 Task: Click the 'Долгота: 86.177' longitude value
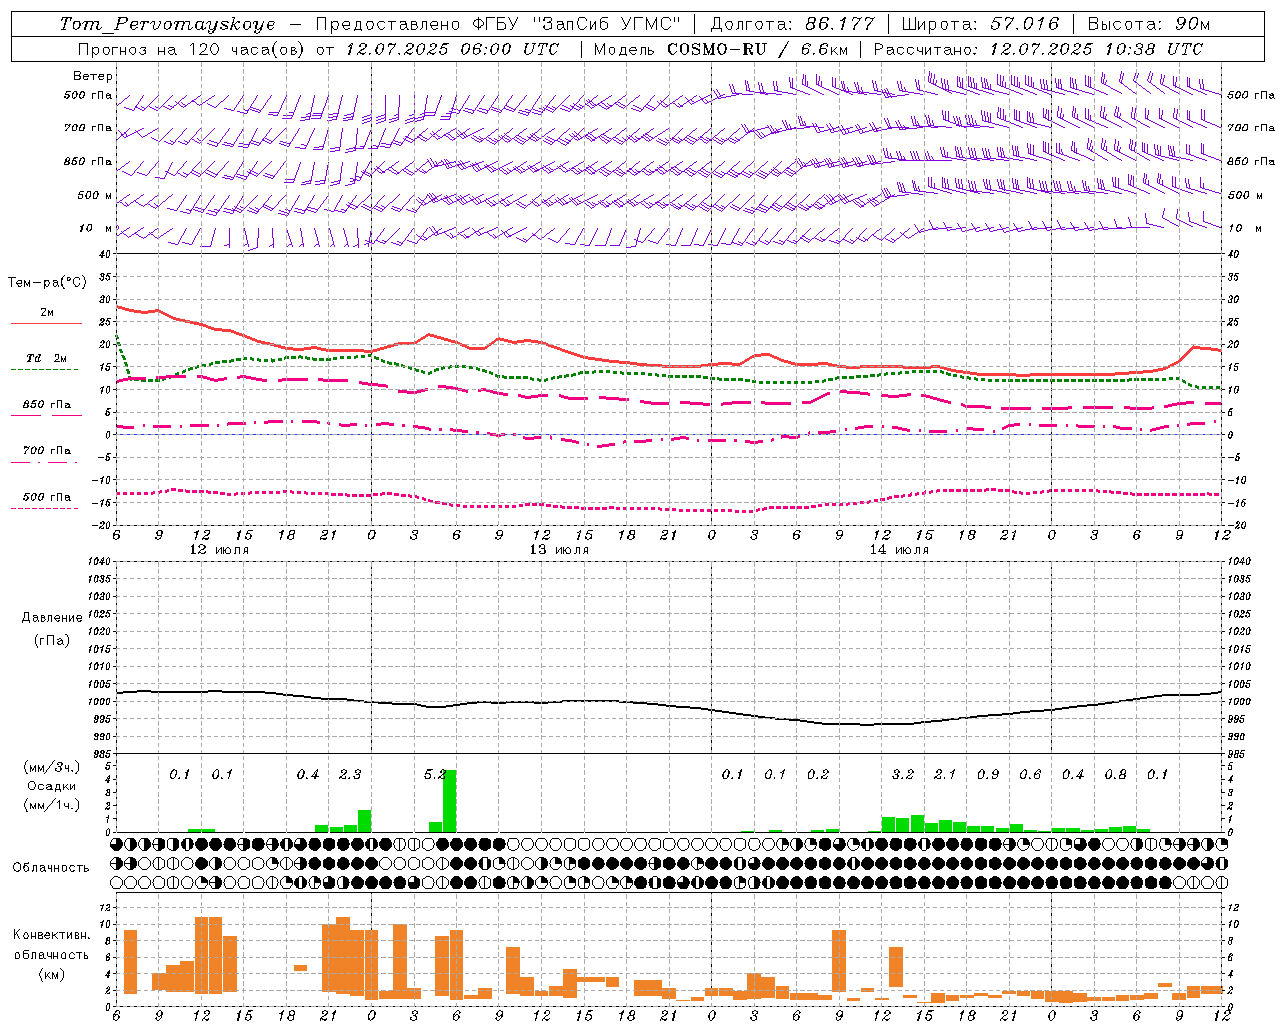pos(793,24)
